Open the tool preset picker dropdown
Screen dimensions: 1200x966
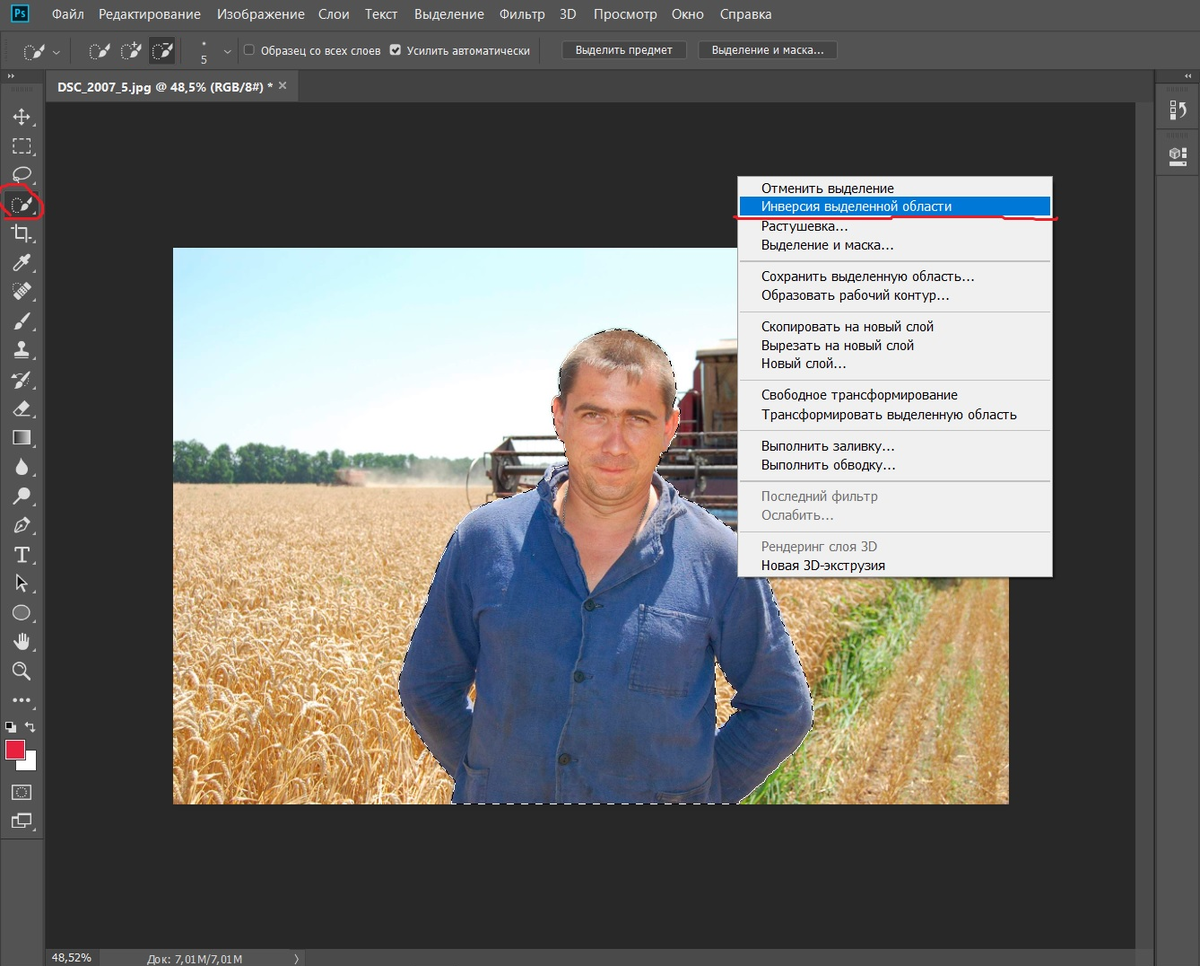(55, 51)
